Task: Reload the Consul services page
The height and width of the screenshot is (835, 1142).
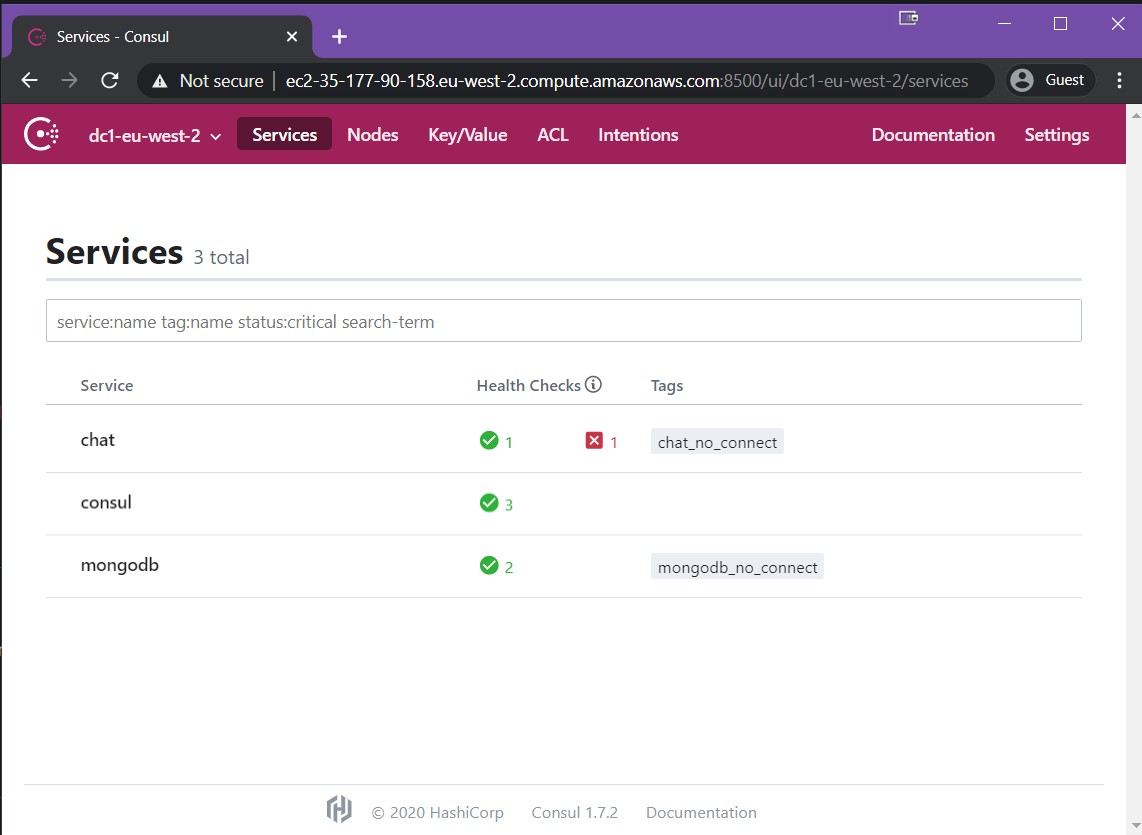Action: pos(110,80)
